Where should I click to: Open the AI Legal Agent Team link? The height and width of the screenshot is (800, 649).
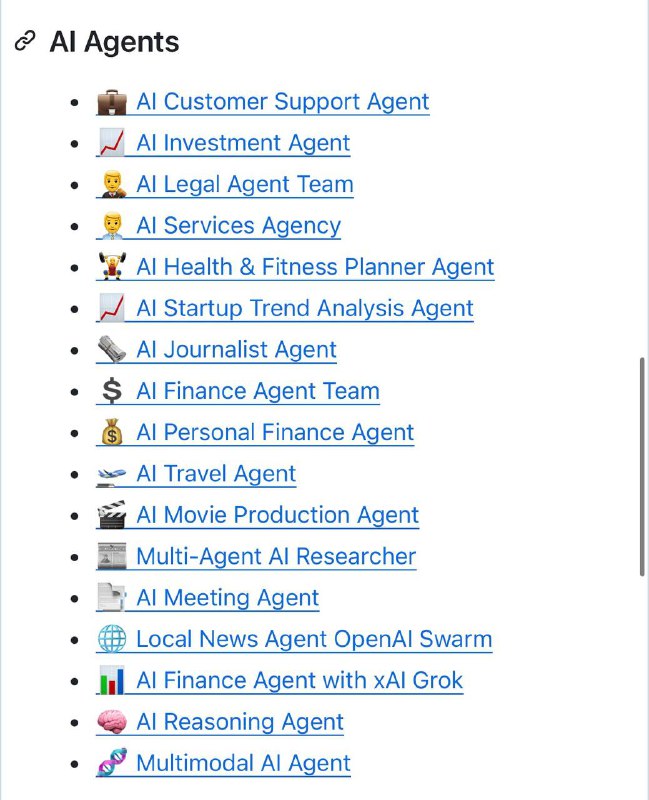point(245,184)
